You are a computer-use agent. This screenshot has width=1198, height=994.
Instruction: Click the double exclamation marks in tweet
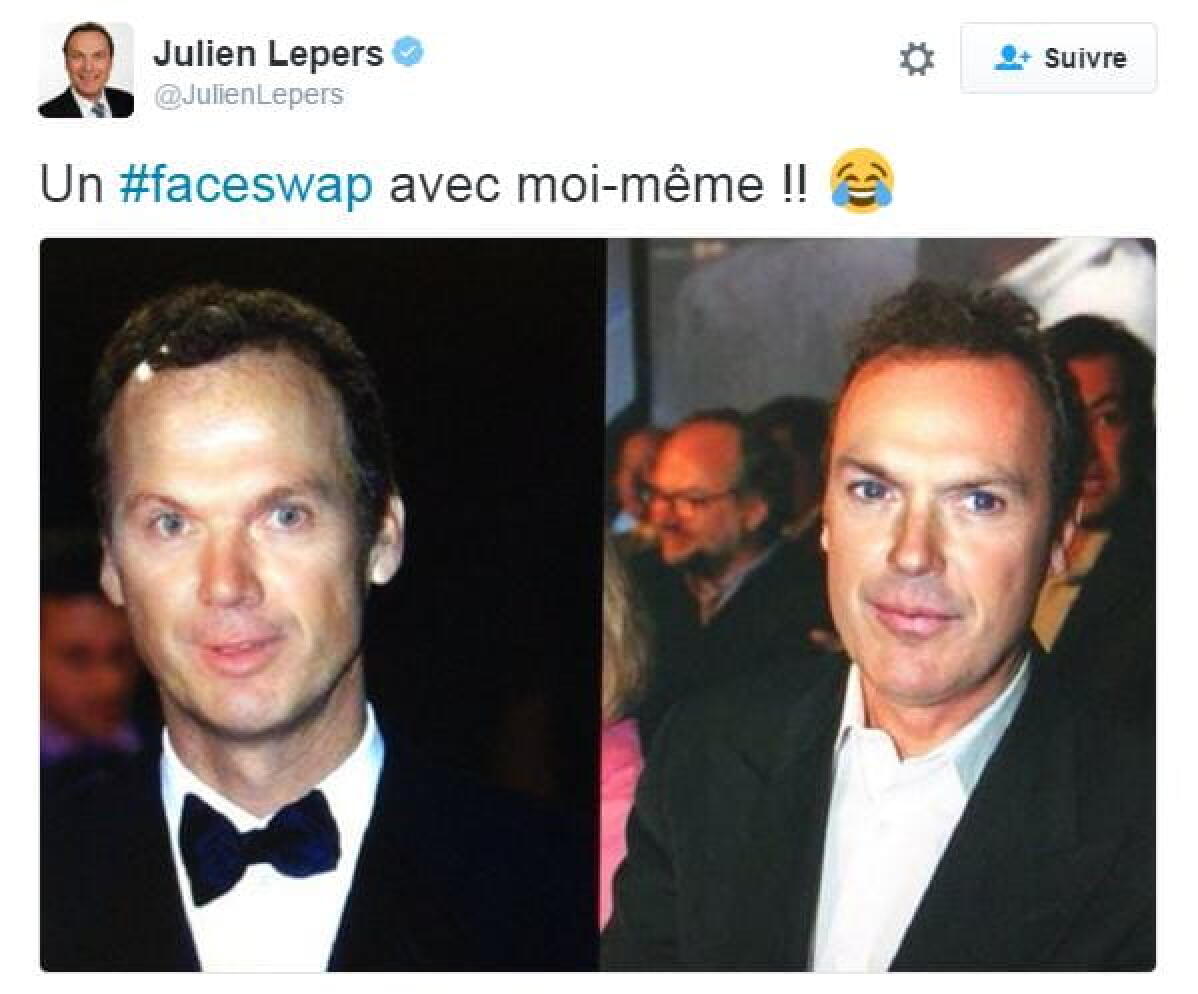[795, 183]
